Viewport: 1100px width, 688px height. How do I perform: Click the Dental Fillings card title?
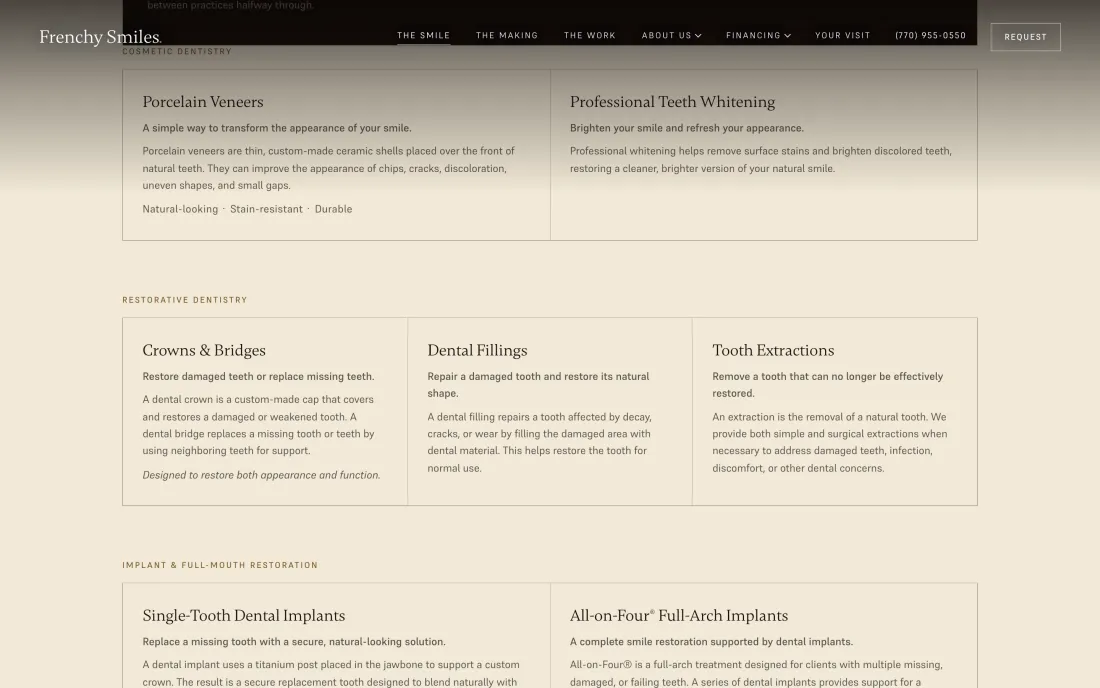coord(477,350)
